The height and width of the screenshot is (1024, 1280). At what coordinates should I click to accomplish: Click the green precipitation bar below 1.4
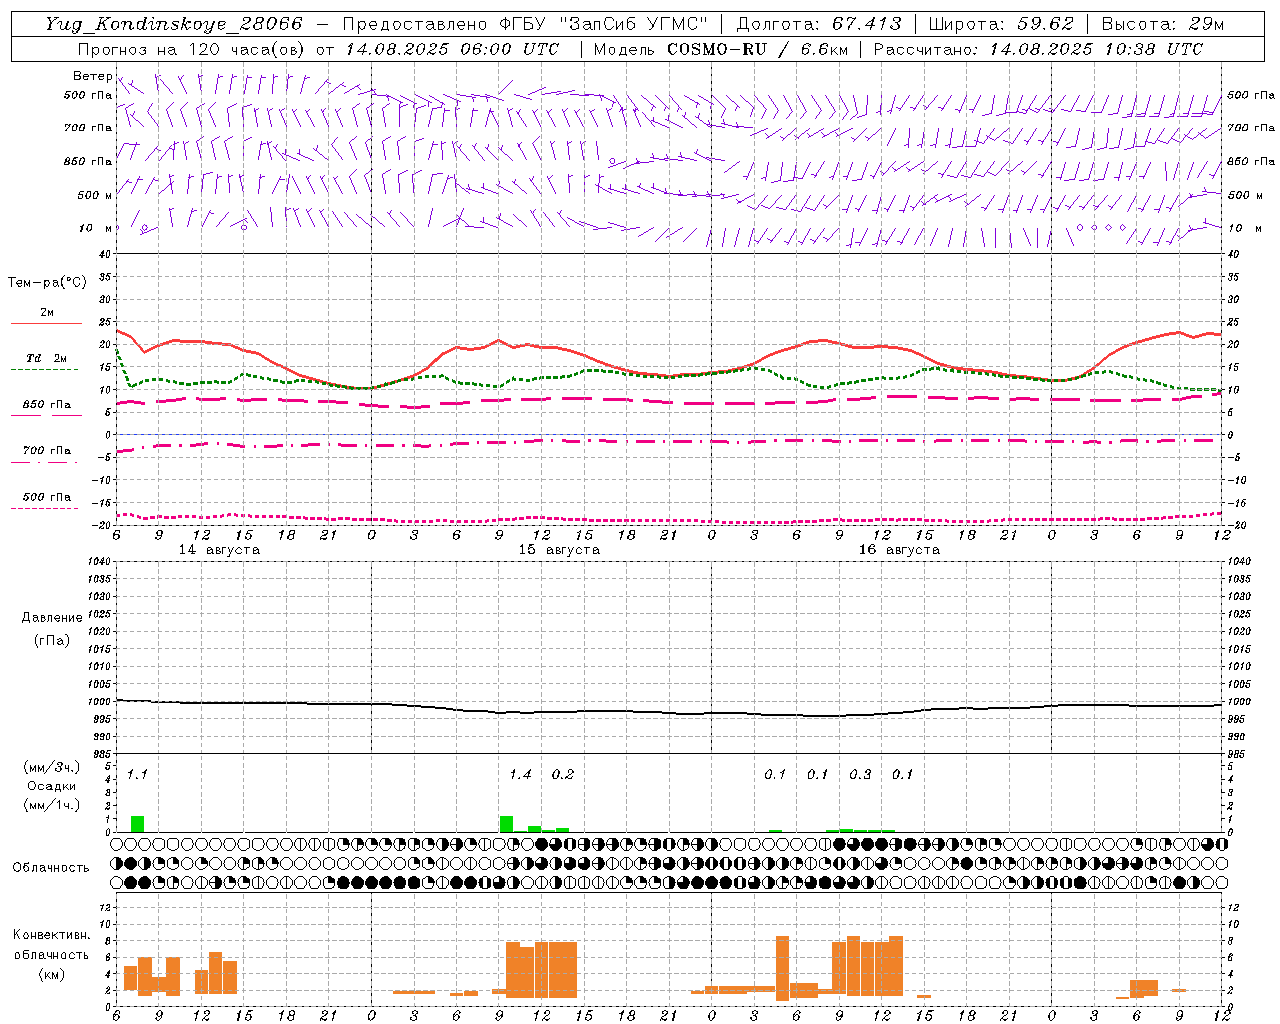point(506,824)
